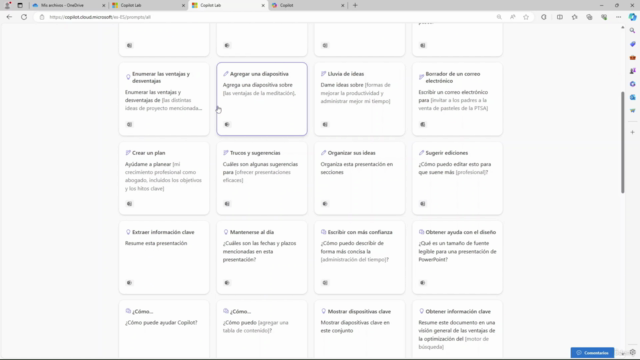Click the app icon under Crear un plan
This screenshot has width=640, height=360.
pyautogui.click(x=129, y=204)
